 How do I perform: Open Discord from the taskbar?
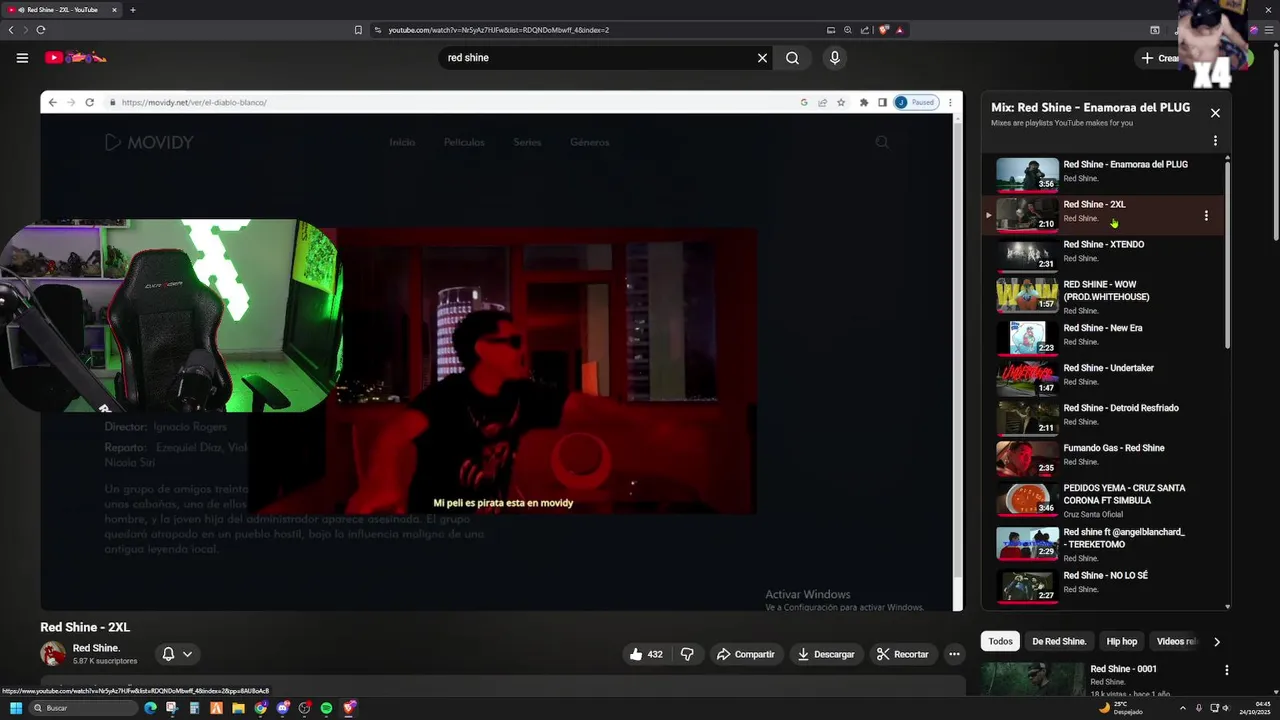[283, 708]
